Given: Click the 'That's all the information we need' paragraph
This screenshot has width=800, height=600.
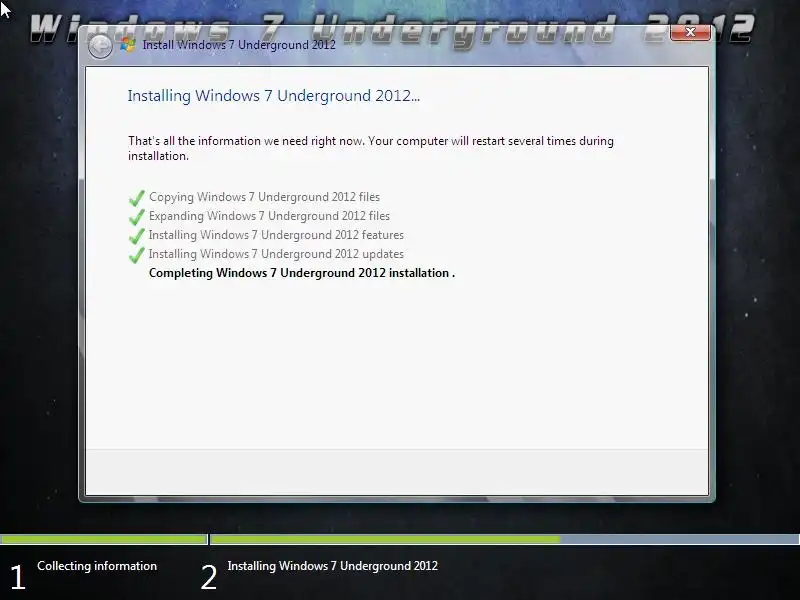Looking at the screenshot, I should click(x=371, y=148).
